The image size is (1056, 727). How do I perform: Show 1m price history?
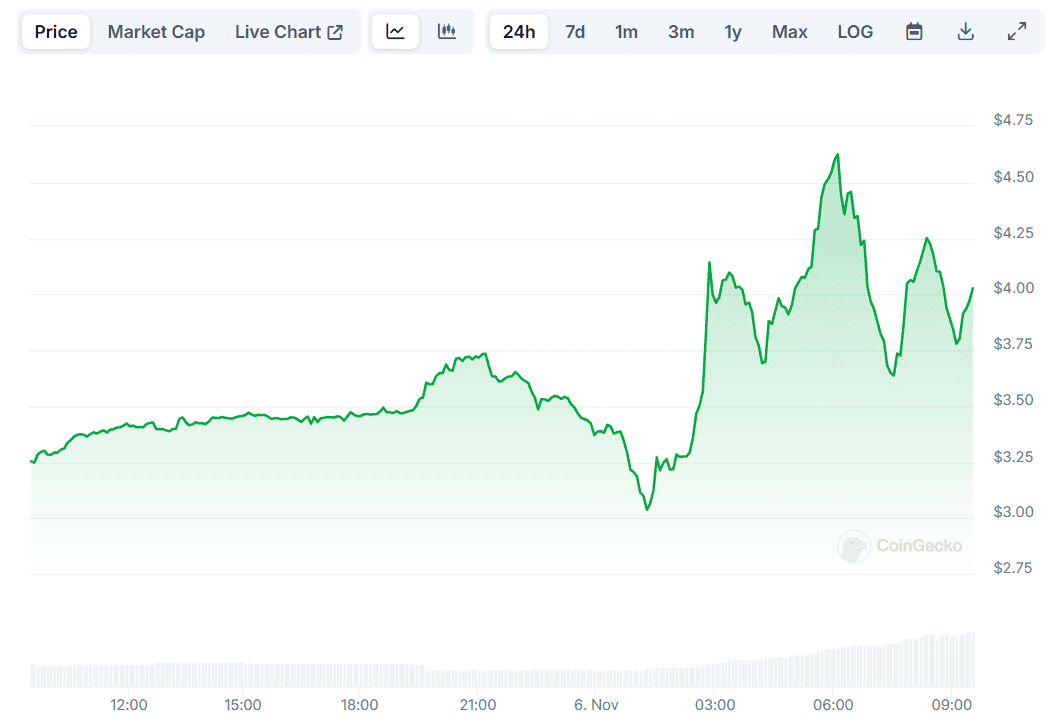(x=626, y=32)
